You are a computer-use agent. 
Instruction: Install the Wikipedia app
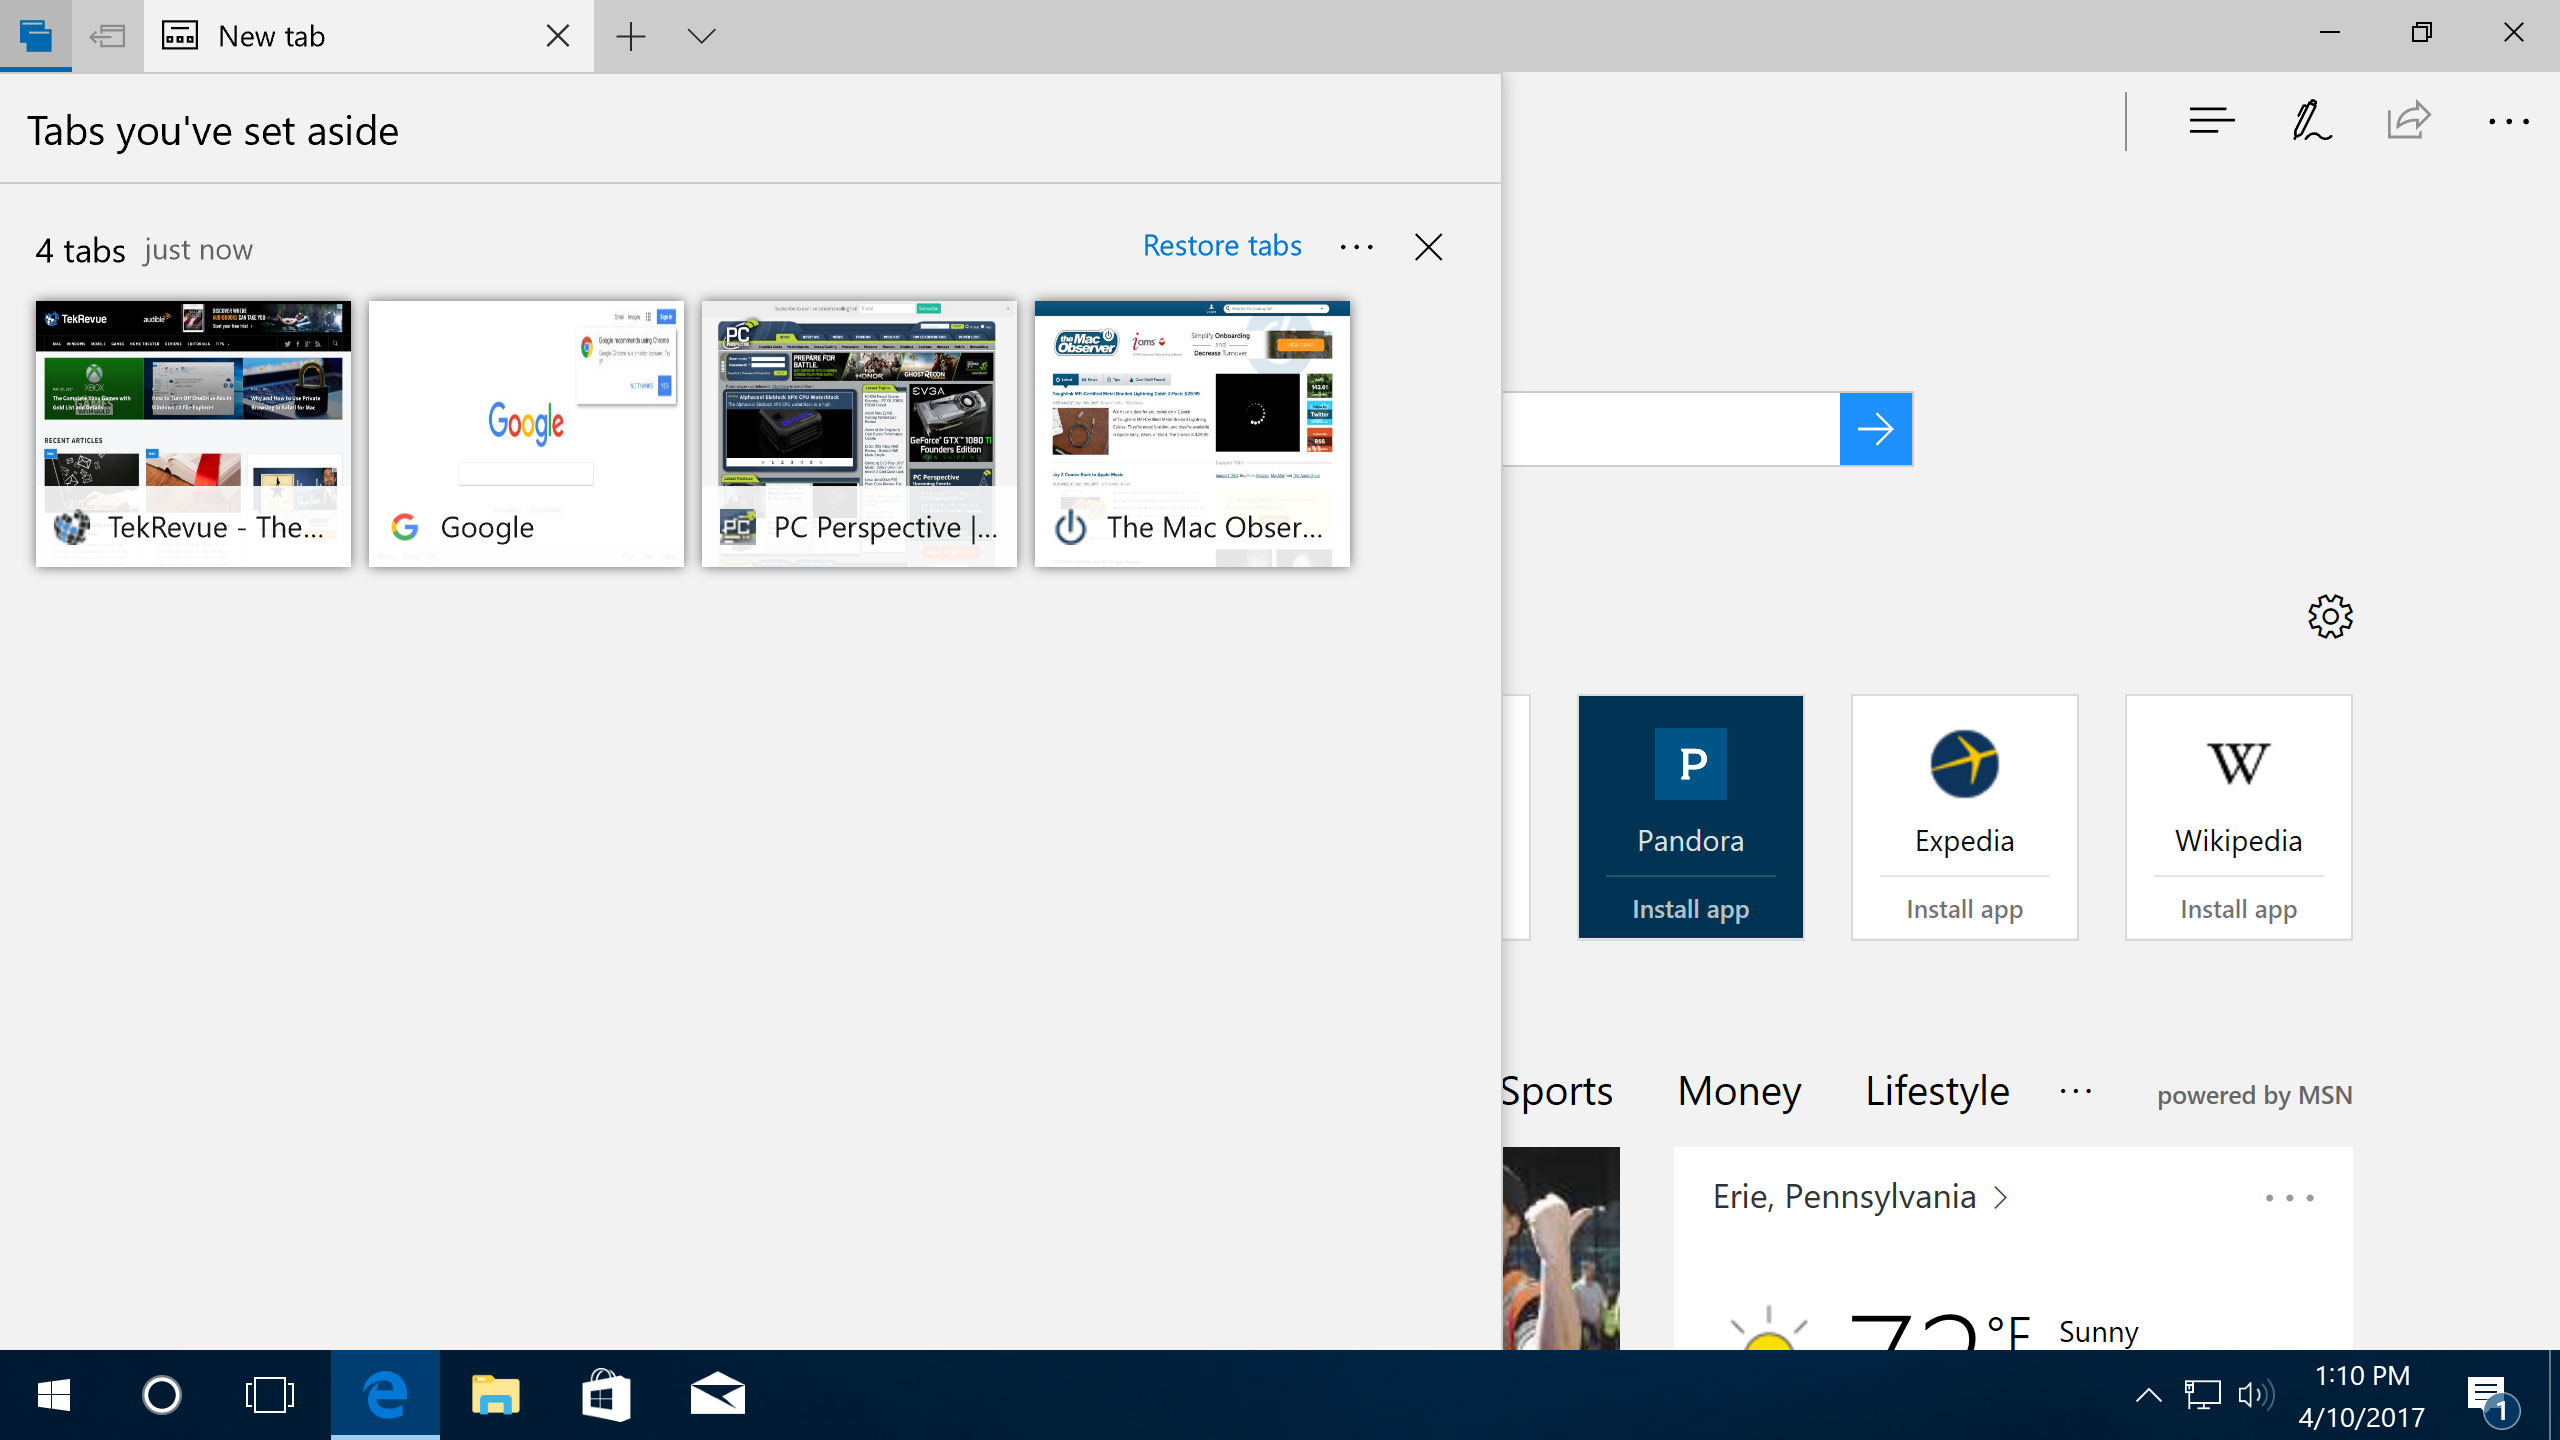pyautogui.click(x=2239, y=909)
